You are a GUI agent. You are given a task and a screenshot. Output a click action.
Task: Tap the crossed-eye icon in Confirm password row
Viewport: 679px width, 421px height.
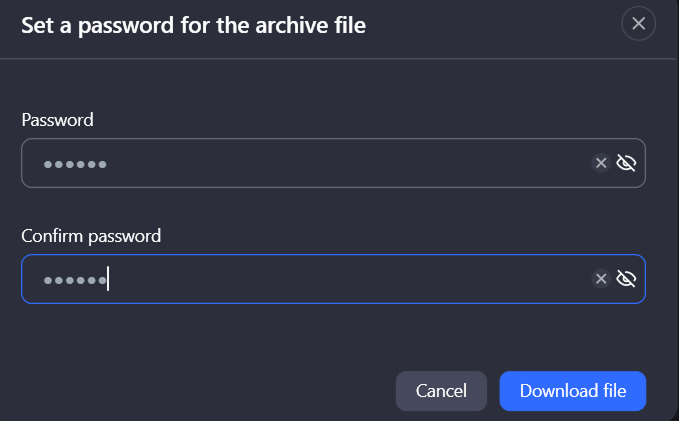point(627,279)
